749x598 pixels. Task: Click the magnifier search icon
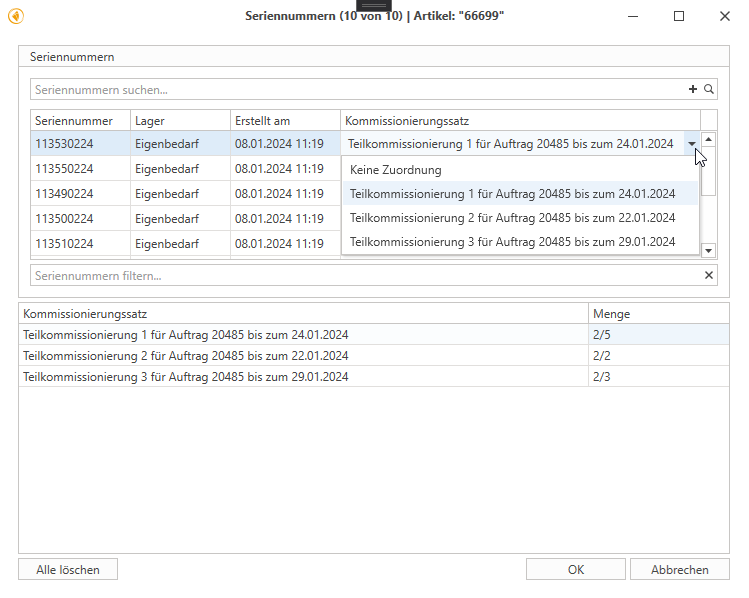click(x=709, y=90)
